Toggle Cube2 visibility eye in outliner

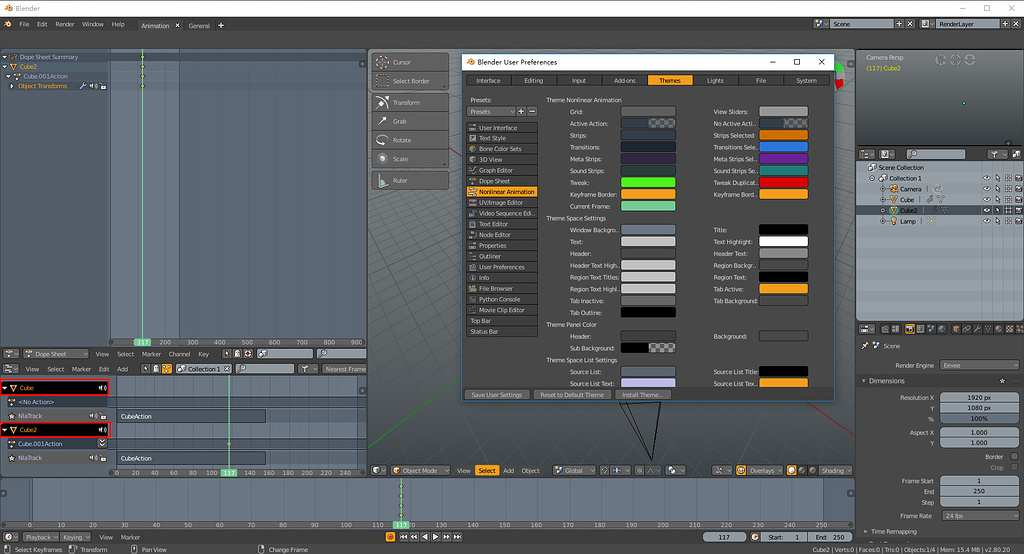coord(987,210)
